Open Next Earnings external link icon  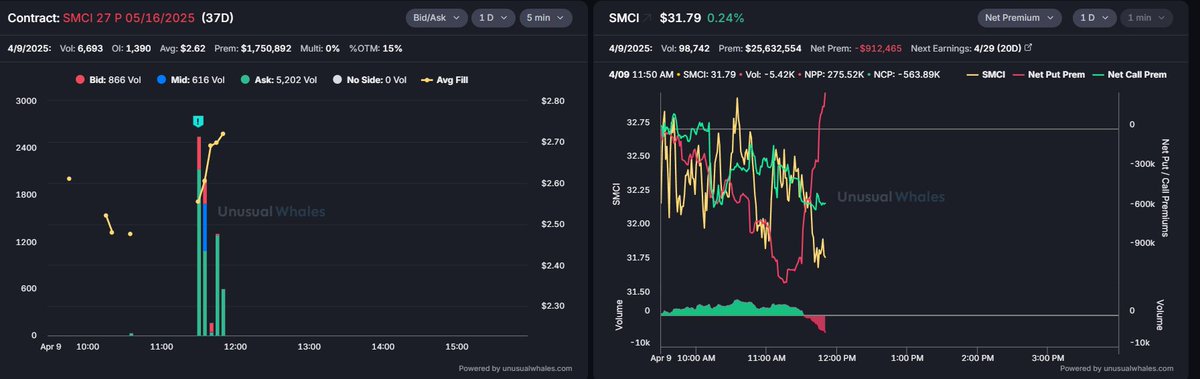tap(1028, 48)
